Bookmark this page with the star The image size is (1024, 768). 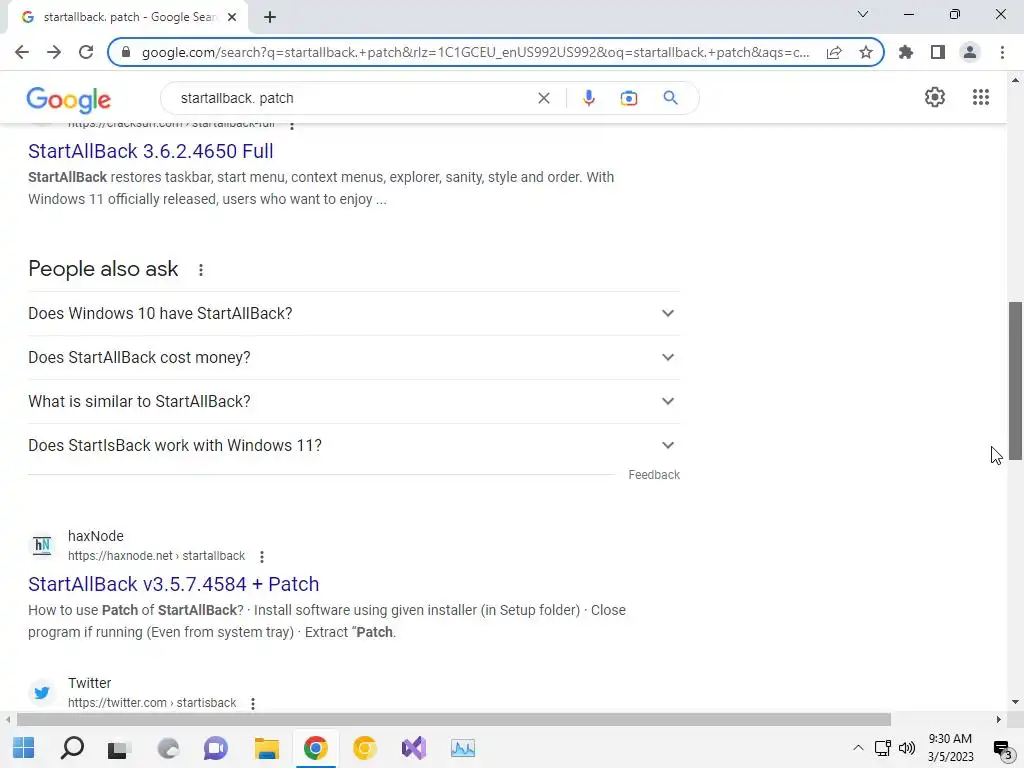coord(866,52)
